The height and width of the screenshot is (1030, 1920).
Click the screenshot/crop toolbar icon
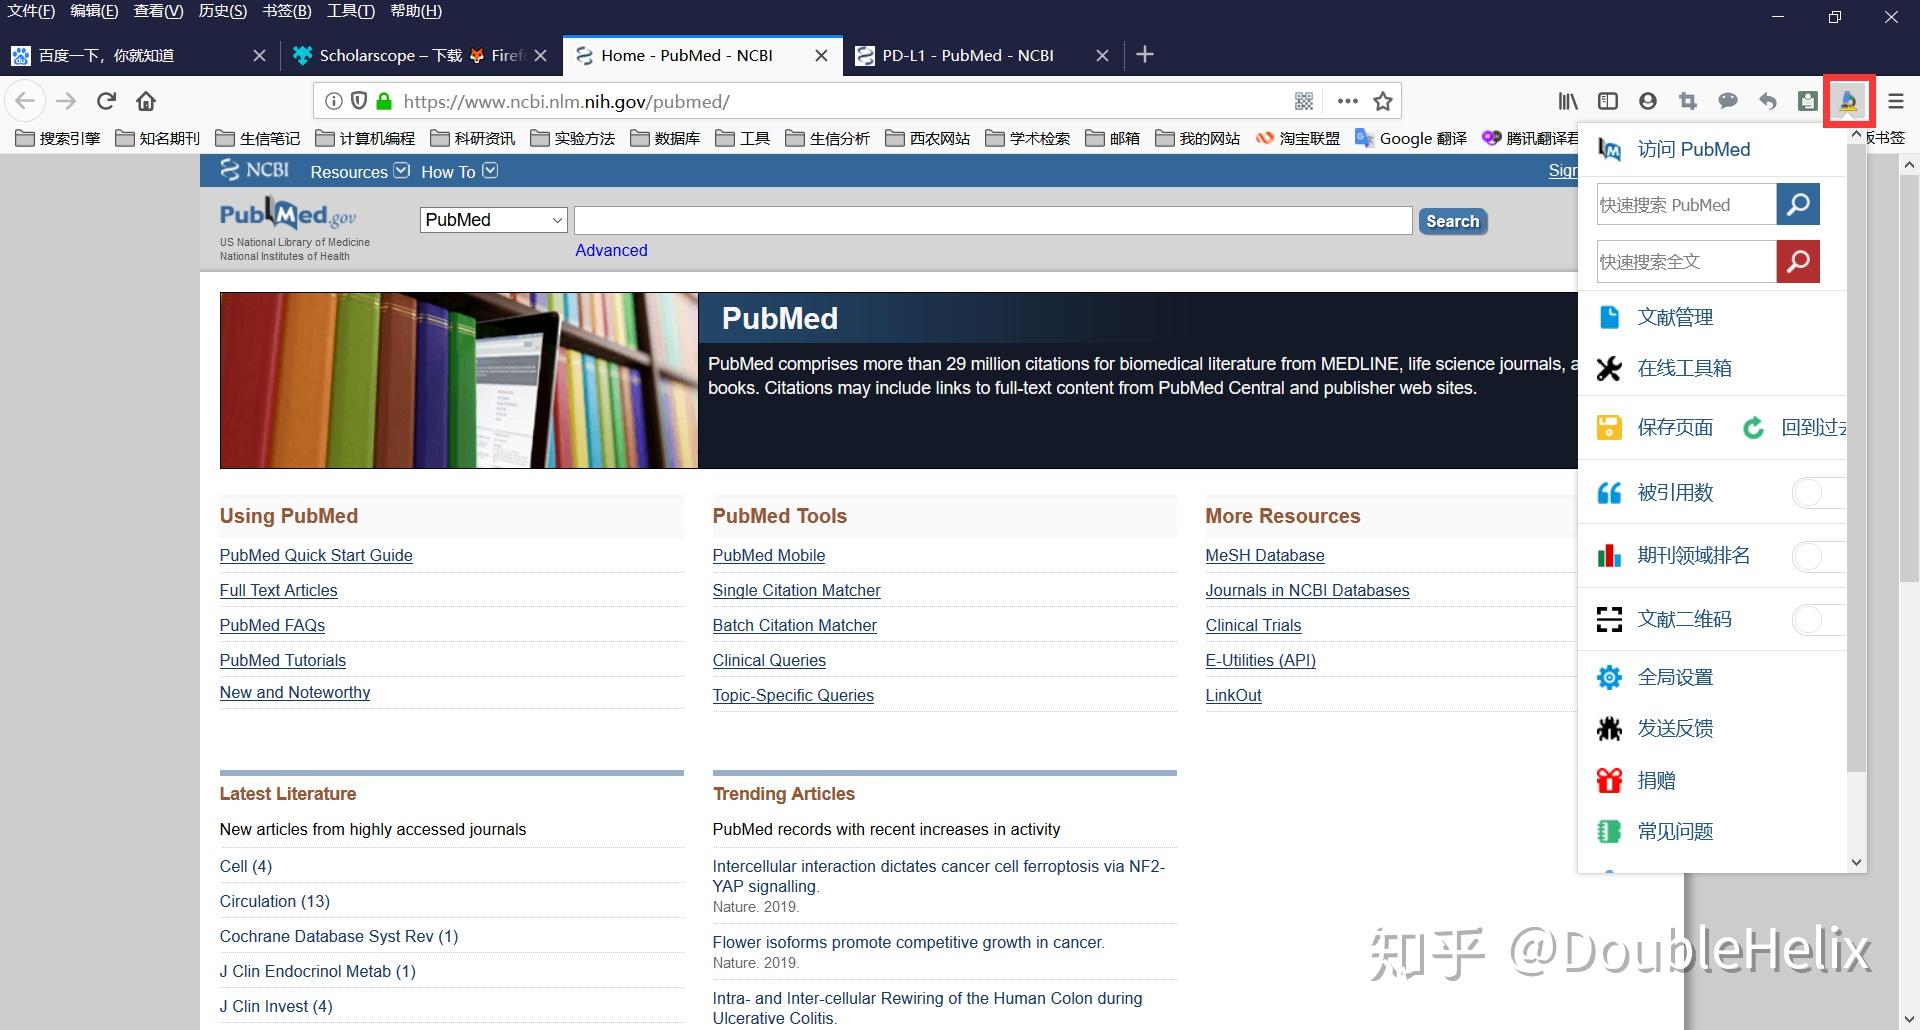point(1687,100)
